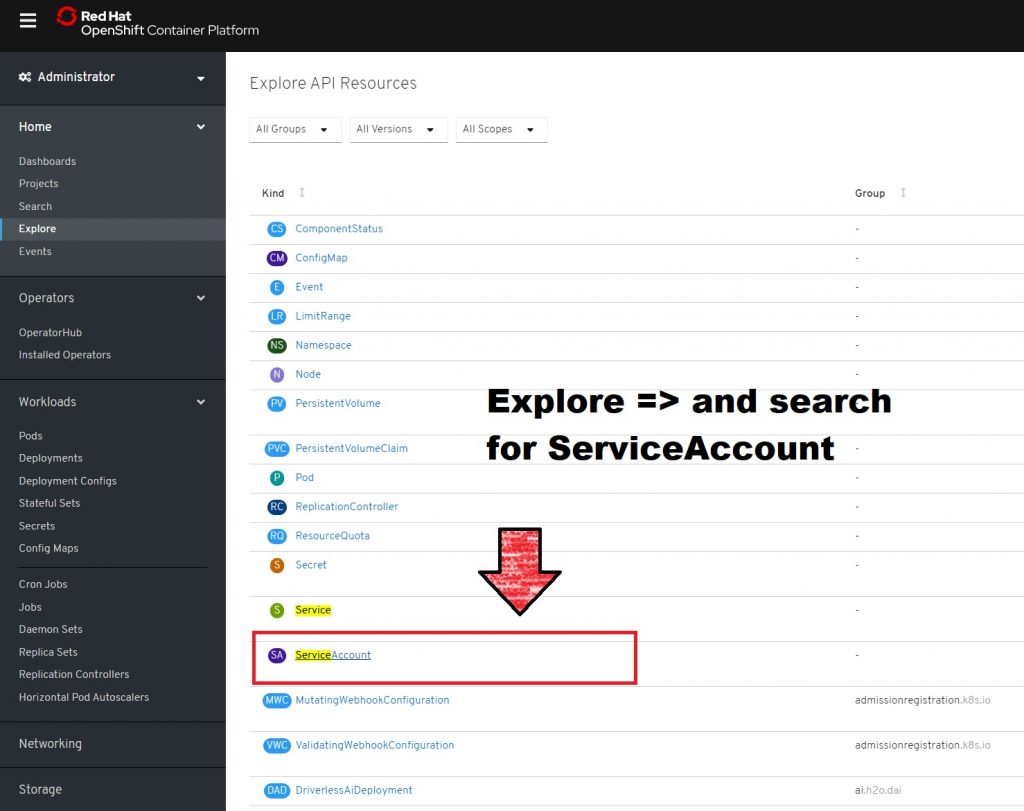The height and width of the screenshot is (811, 1024).
Task: Click the Red Hat OpenShift logo
Action: [157, 22]
